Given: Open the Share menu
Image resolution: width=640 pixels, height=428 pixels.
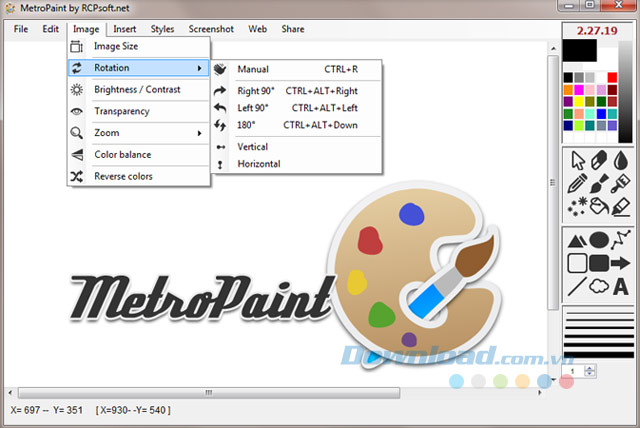Looking at the screenshot, I should coord(293,29).
